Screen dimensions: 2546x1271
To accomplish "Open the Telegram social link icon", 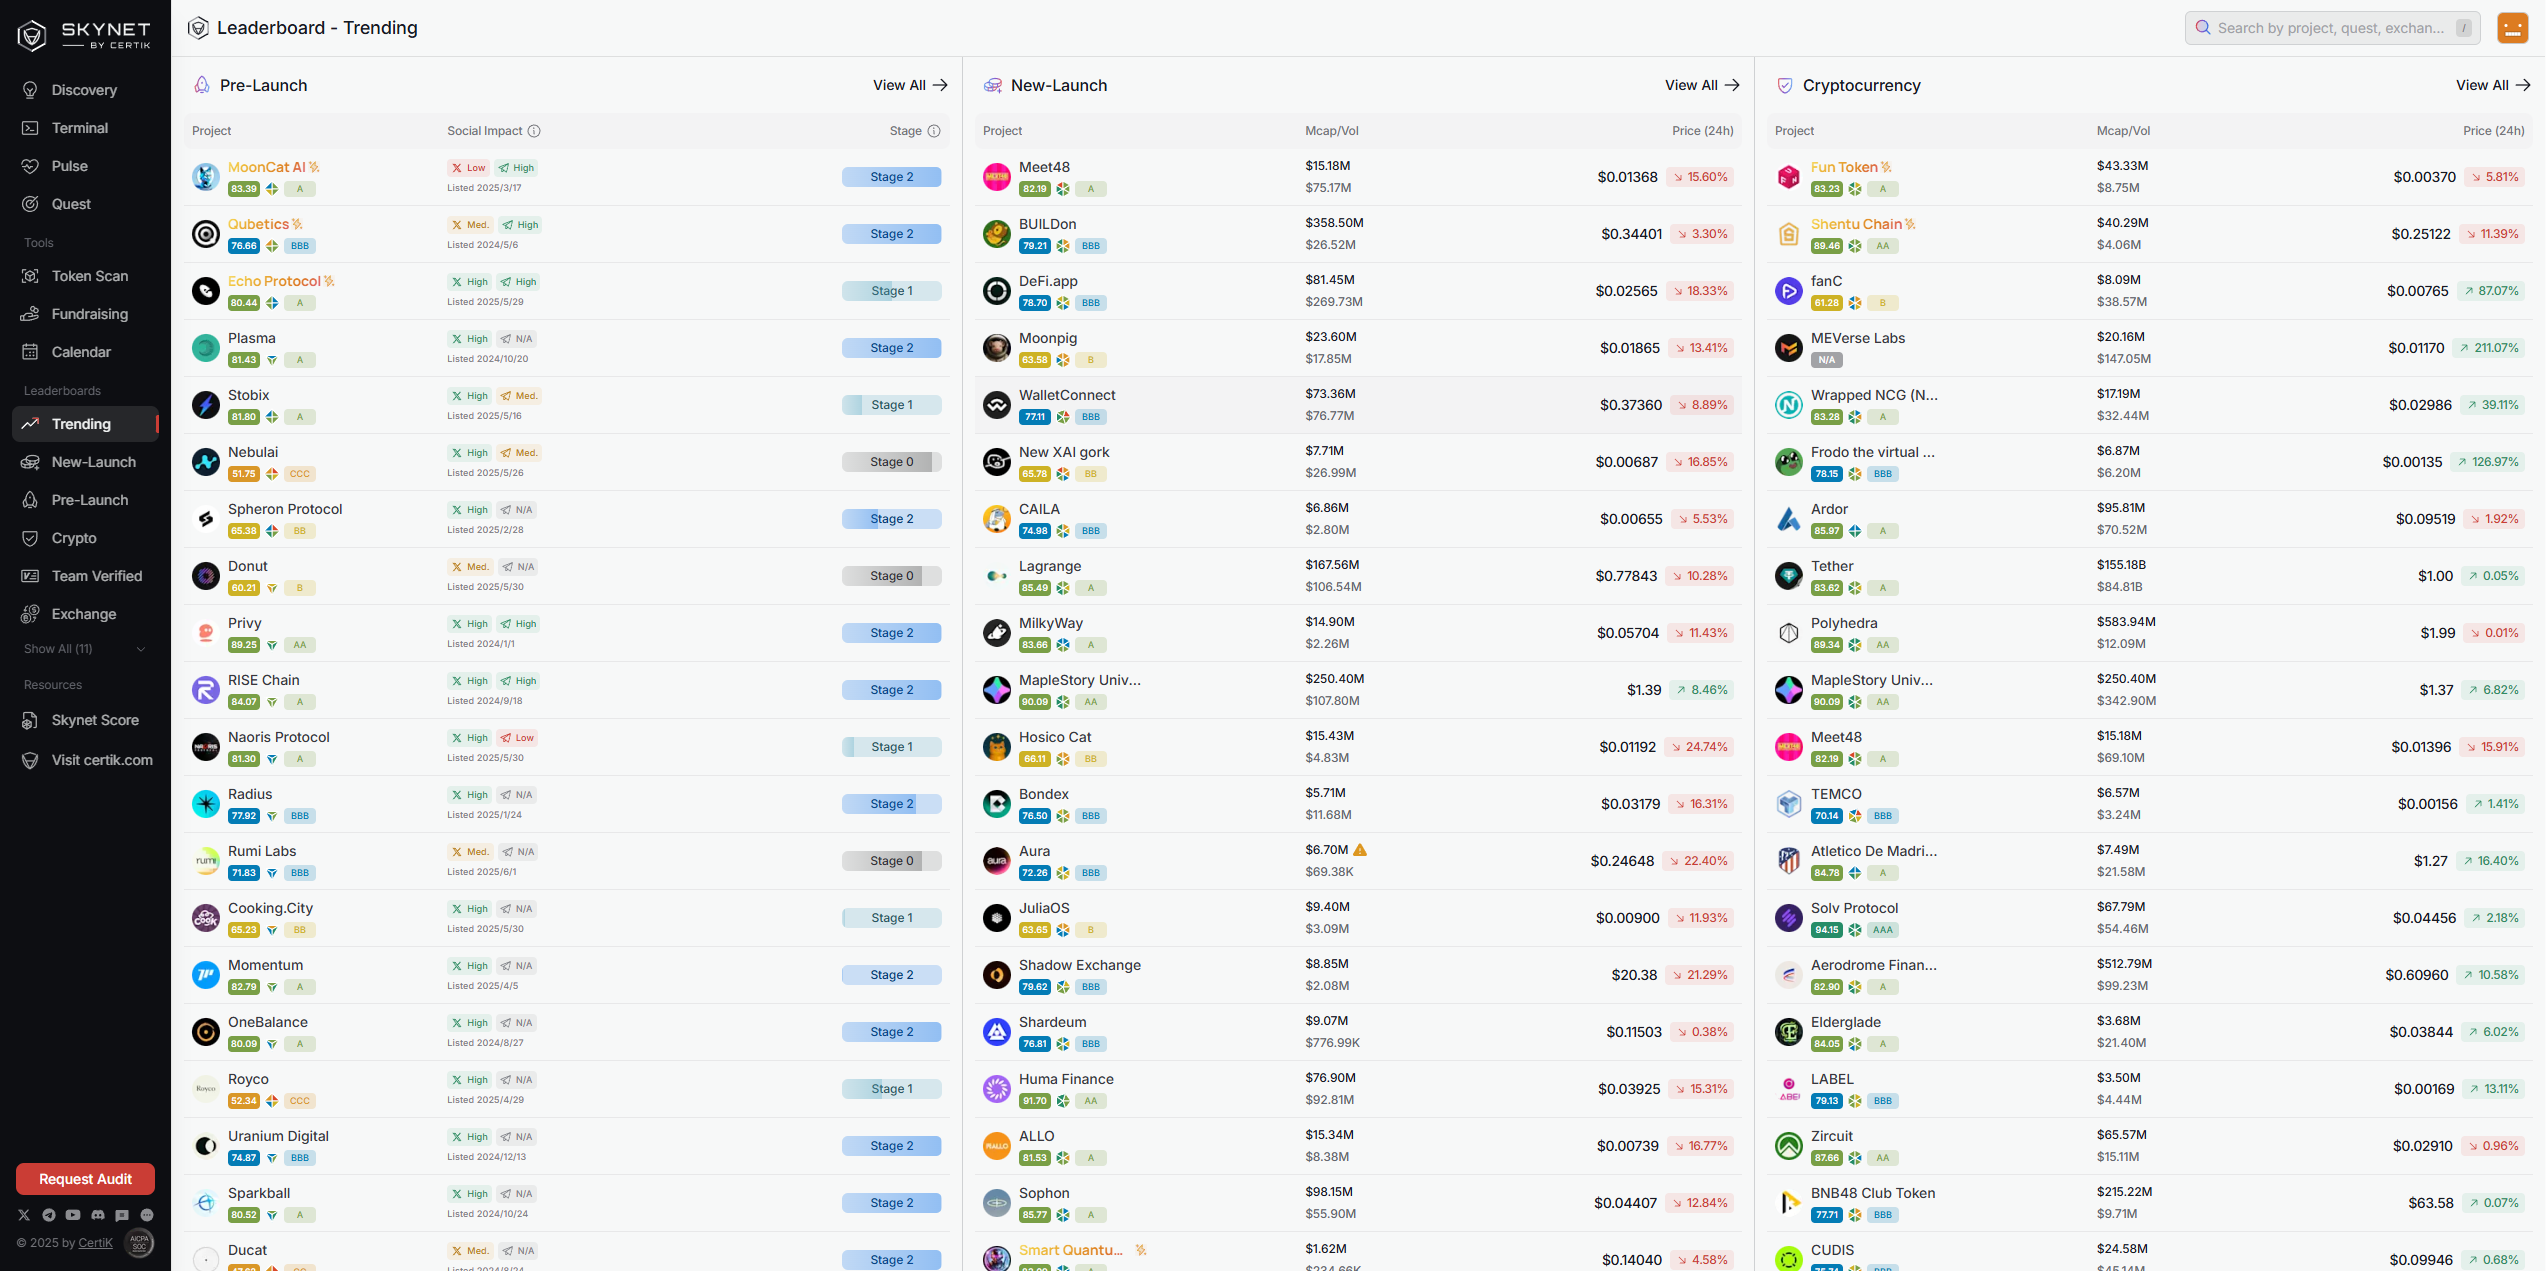I will coord(49,1215).
